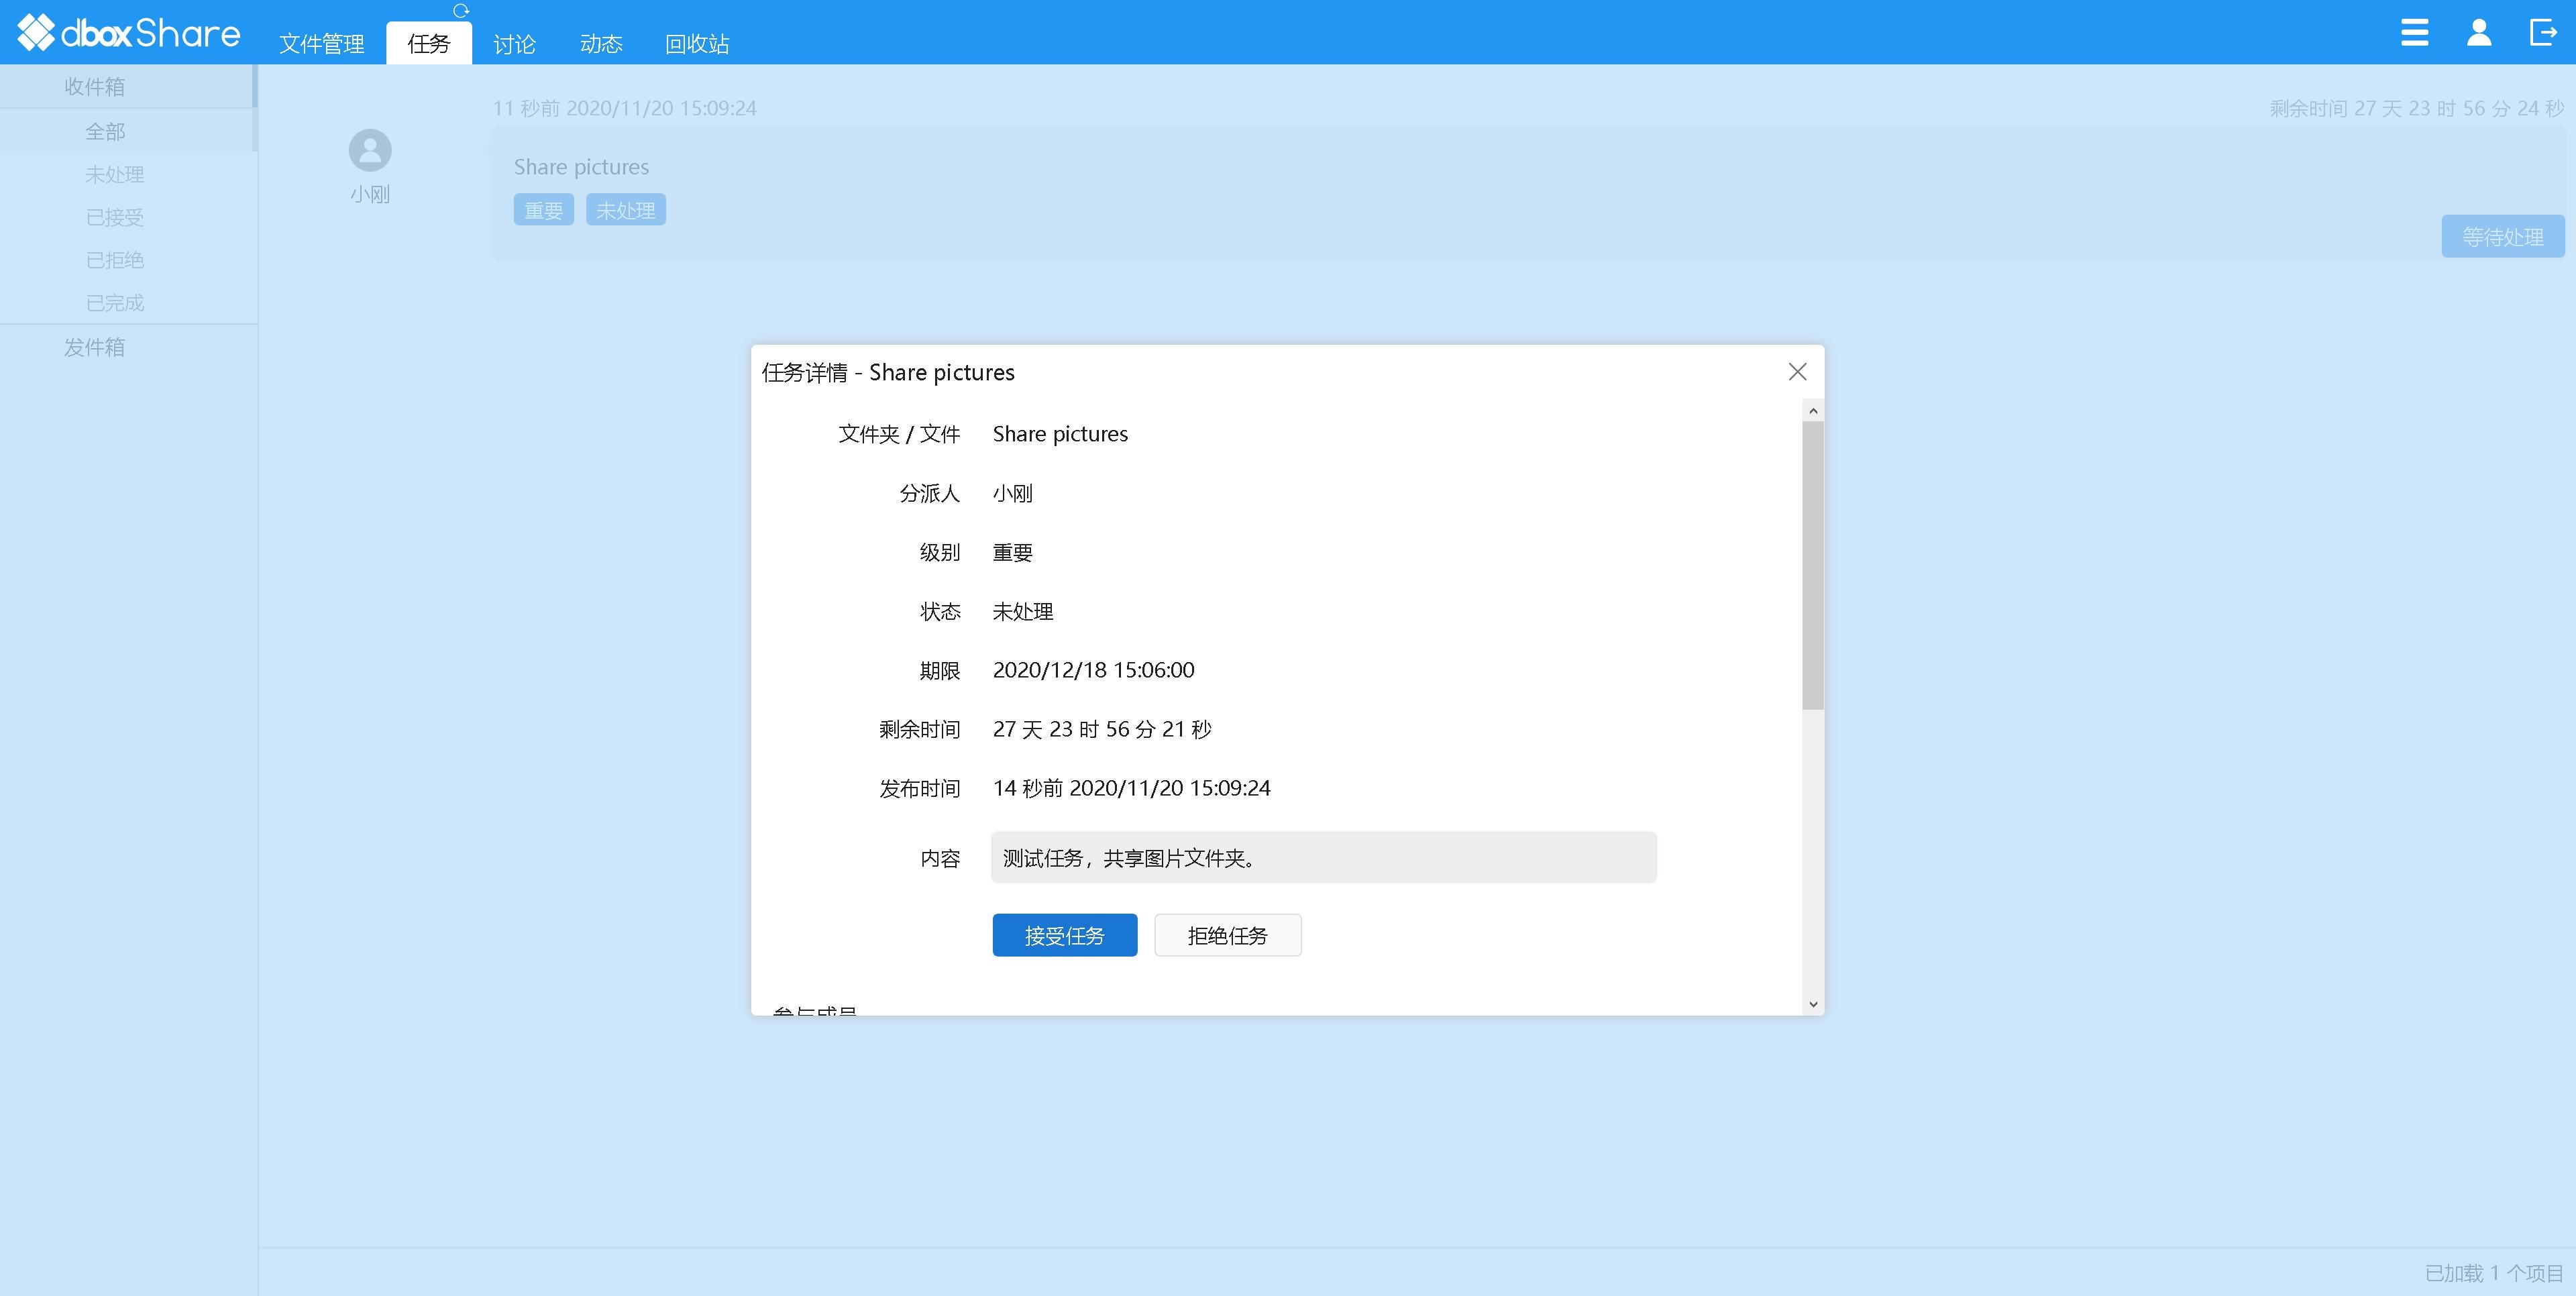Open the hamburger menu icon
2576x1296 pixels.
(x=2414, y=32)
